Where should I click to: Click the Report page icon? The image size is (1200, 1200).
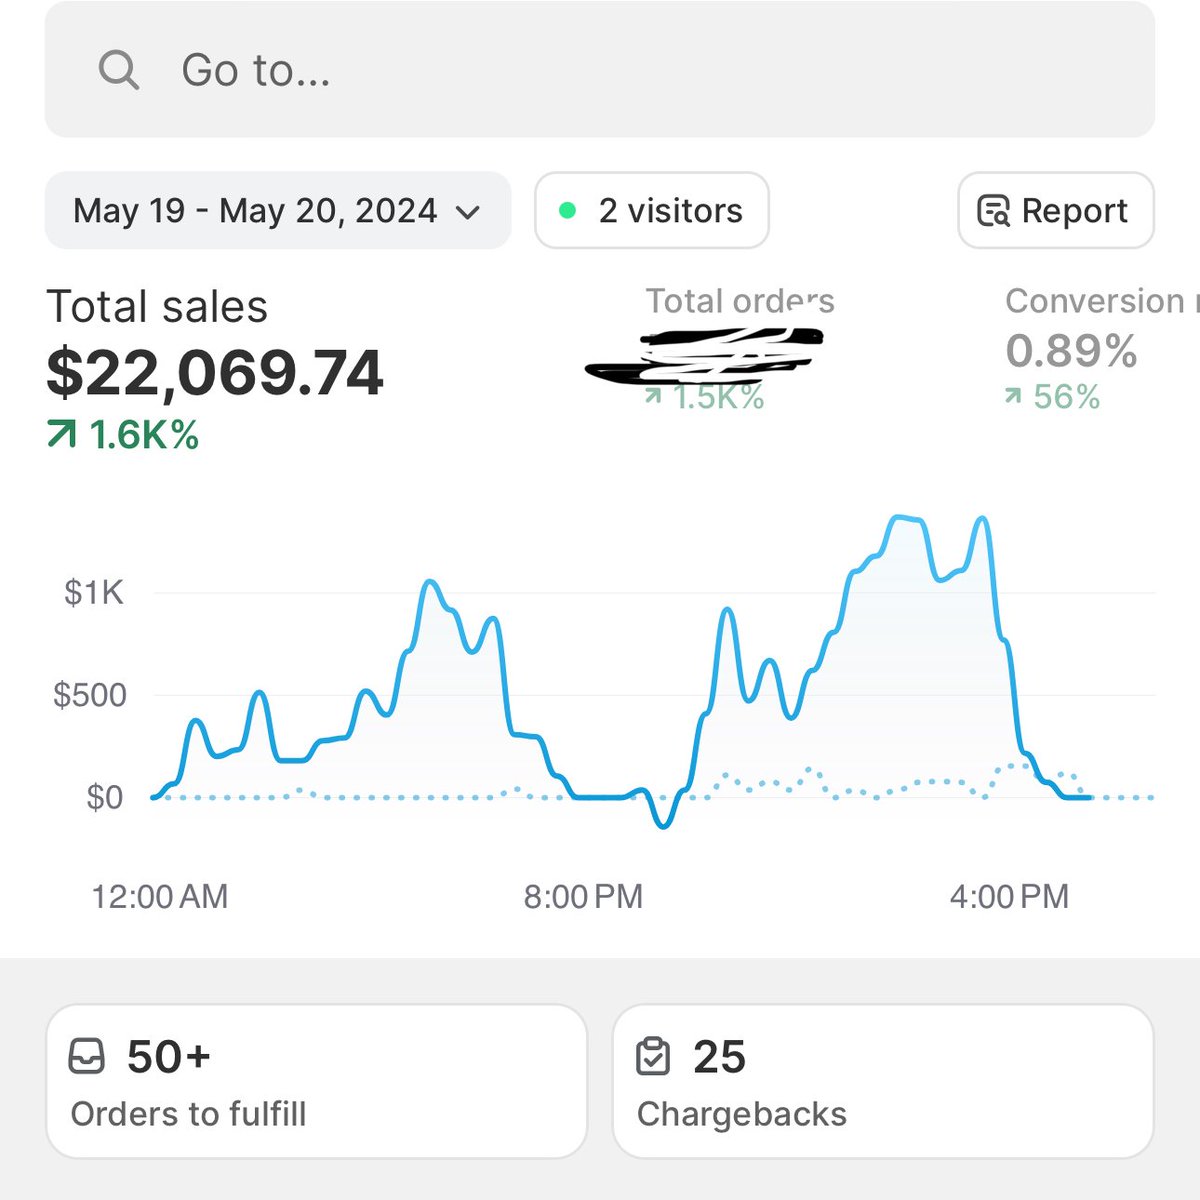click(992, 211)
